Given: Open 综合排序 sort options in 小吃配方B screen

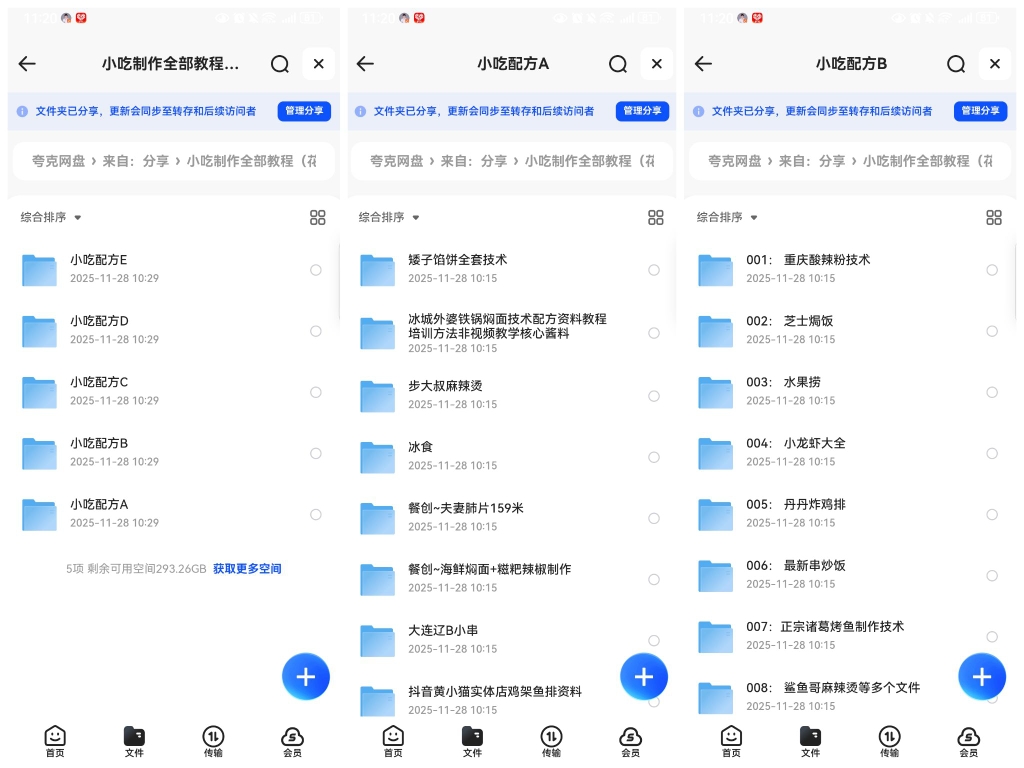Looking at the screenshot, I should pyautogui.click(x=727, y=217).
